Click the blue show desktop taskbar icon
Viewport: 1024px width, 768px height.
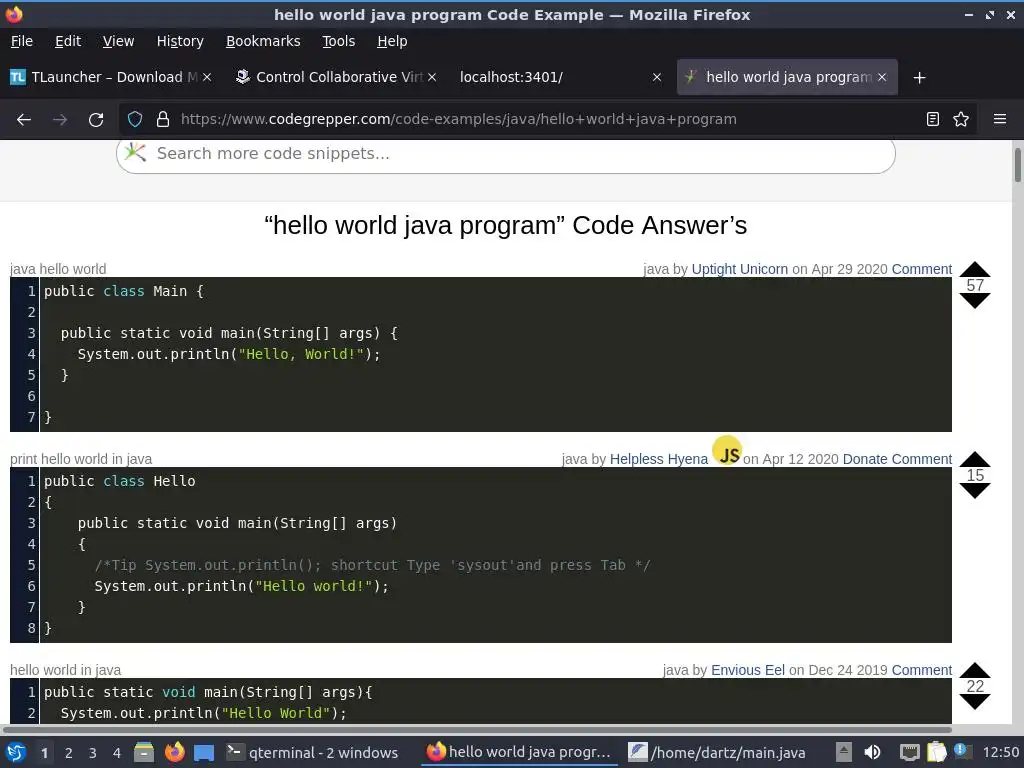tap(204, 753)
